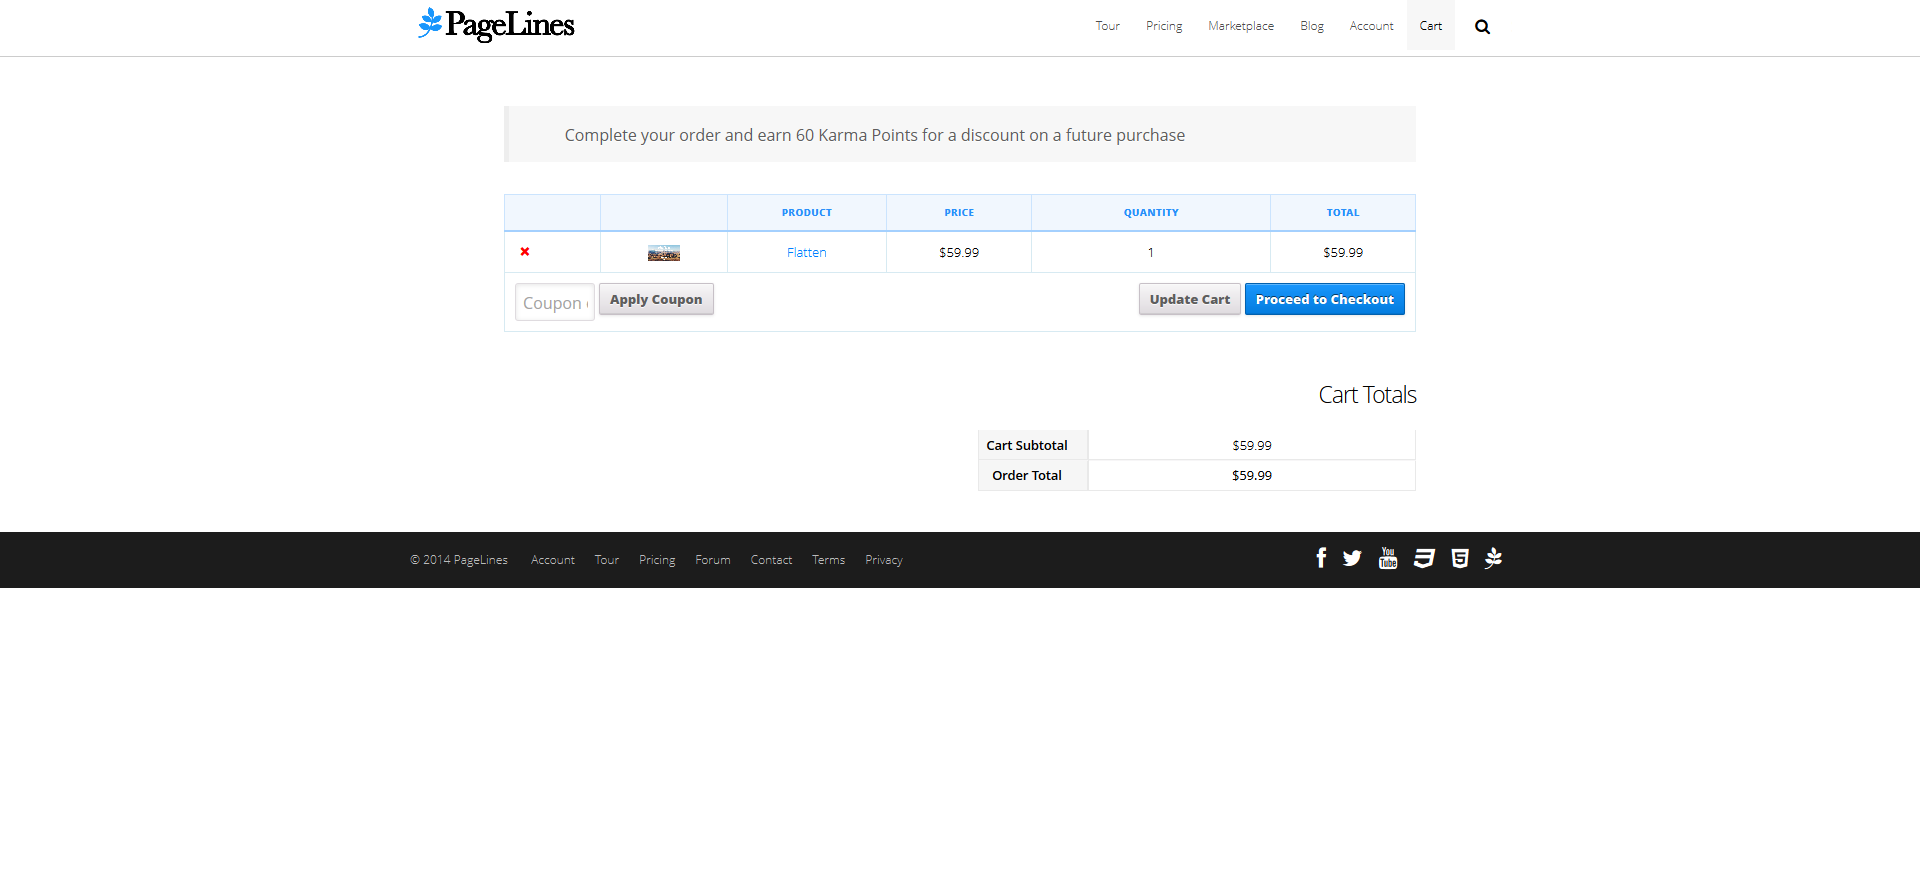Focus the Coupon code input field

555,302
